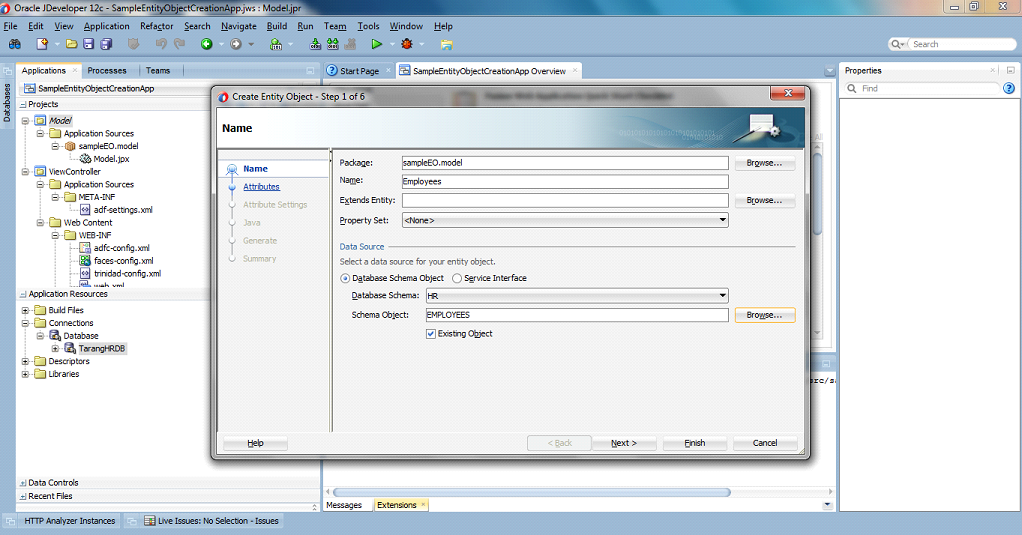Open the Property Set dropdown
The height and width of the screenshot is (535, 1022).
click(x=565, y=220)
